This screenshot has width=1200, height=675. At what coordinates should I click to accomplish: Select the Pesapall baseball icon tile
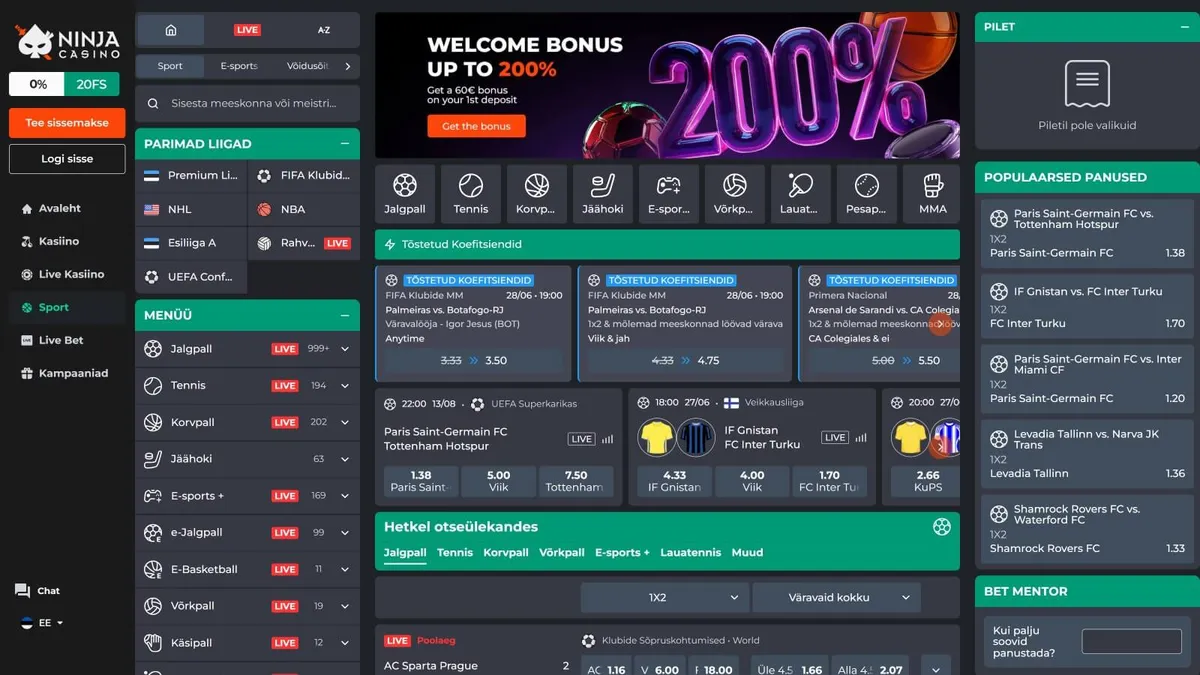tap(867, 193)
